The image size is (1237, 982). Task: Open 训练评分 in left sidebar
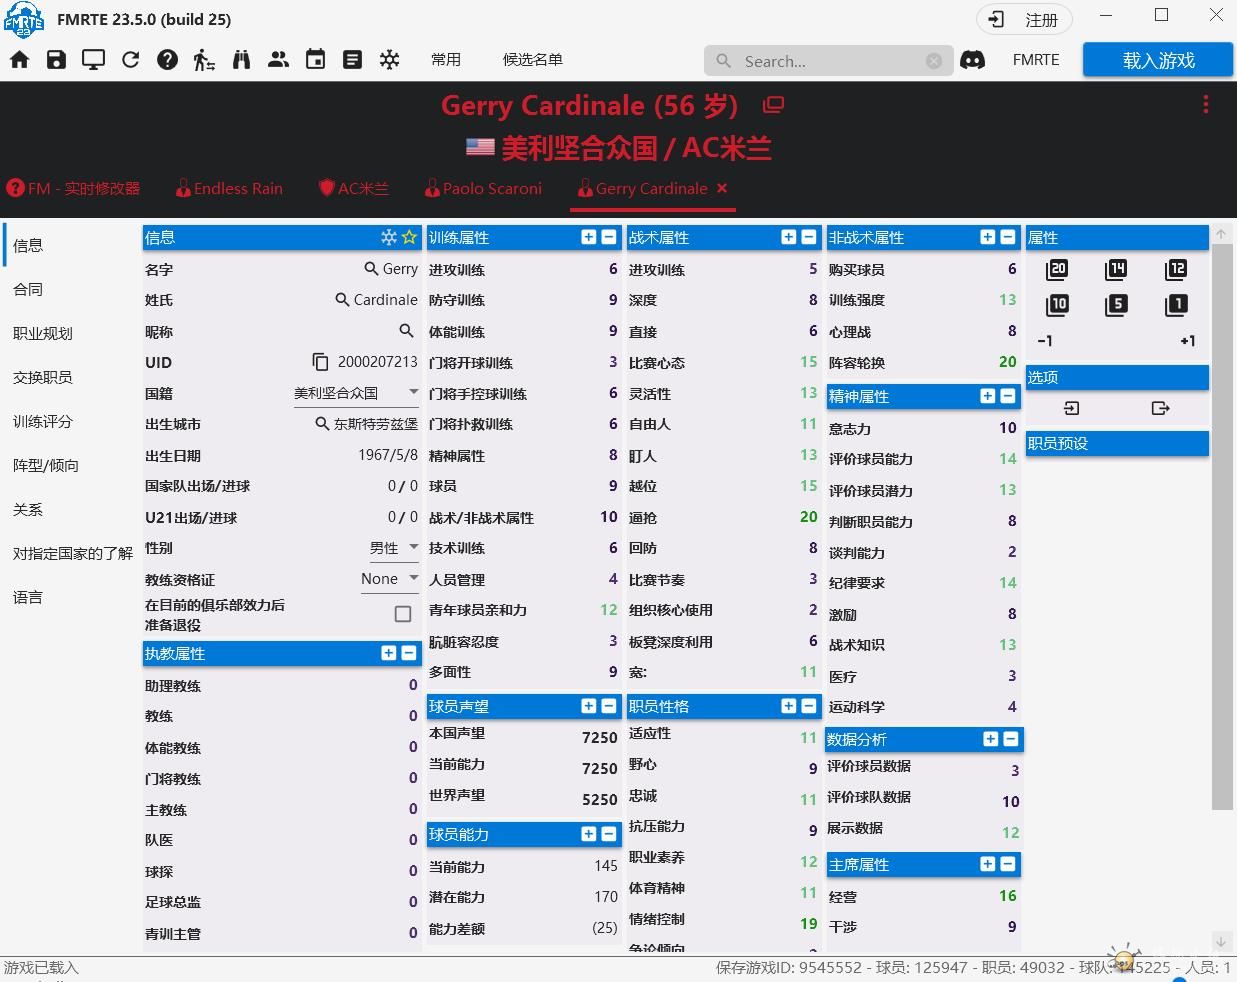point(43,421)
